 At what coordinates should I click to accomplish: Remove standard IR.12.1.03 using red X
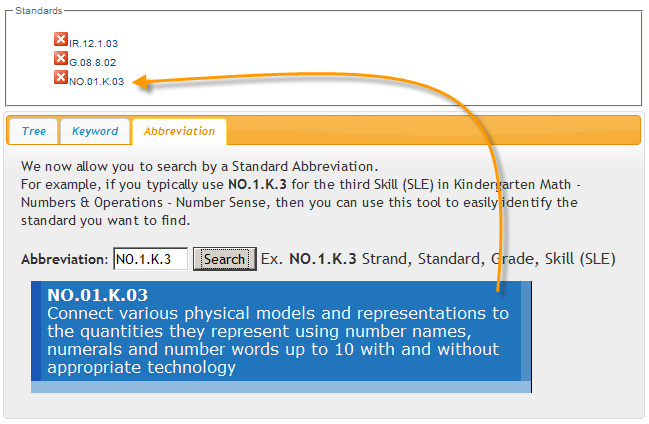tap(61, 39)
